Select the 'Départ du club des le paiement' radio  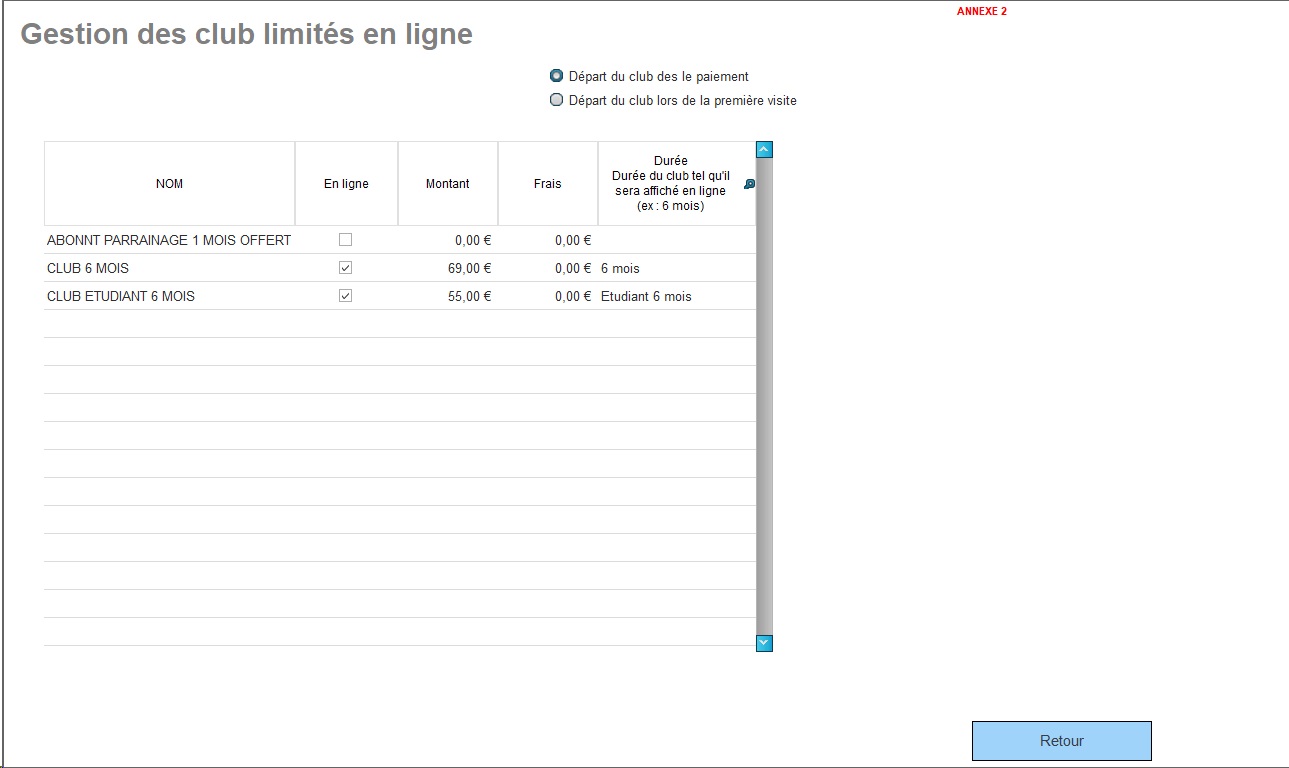(556, 75)
